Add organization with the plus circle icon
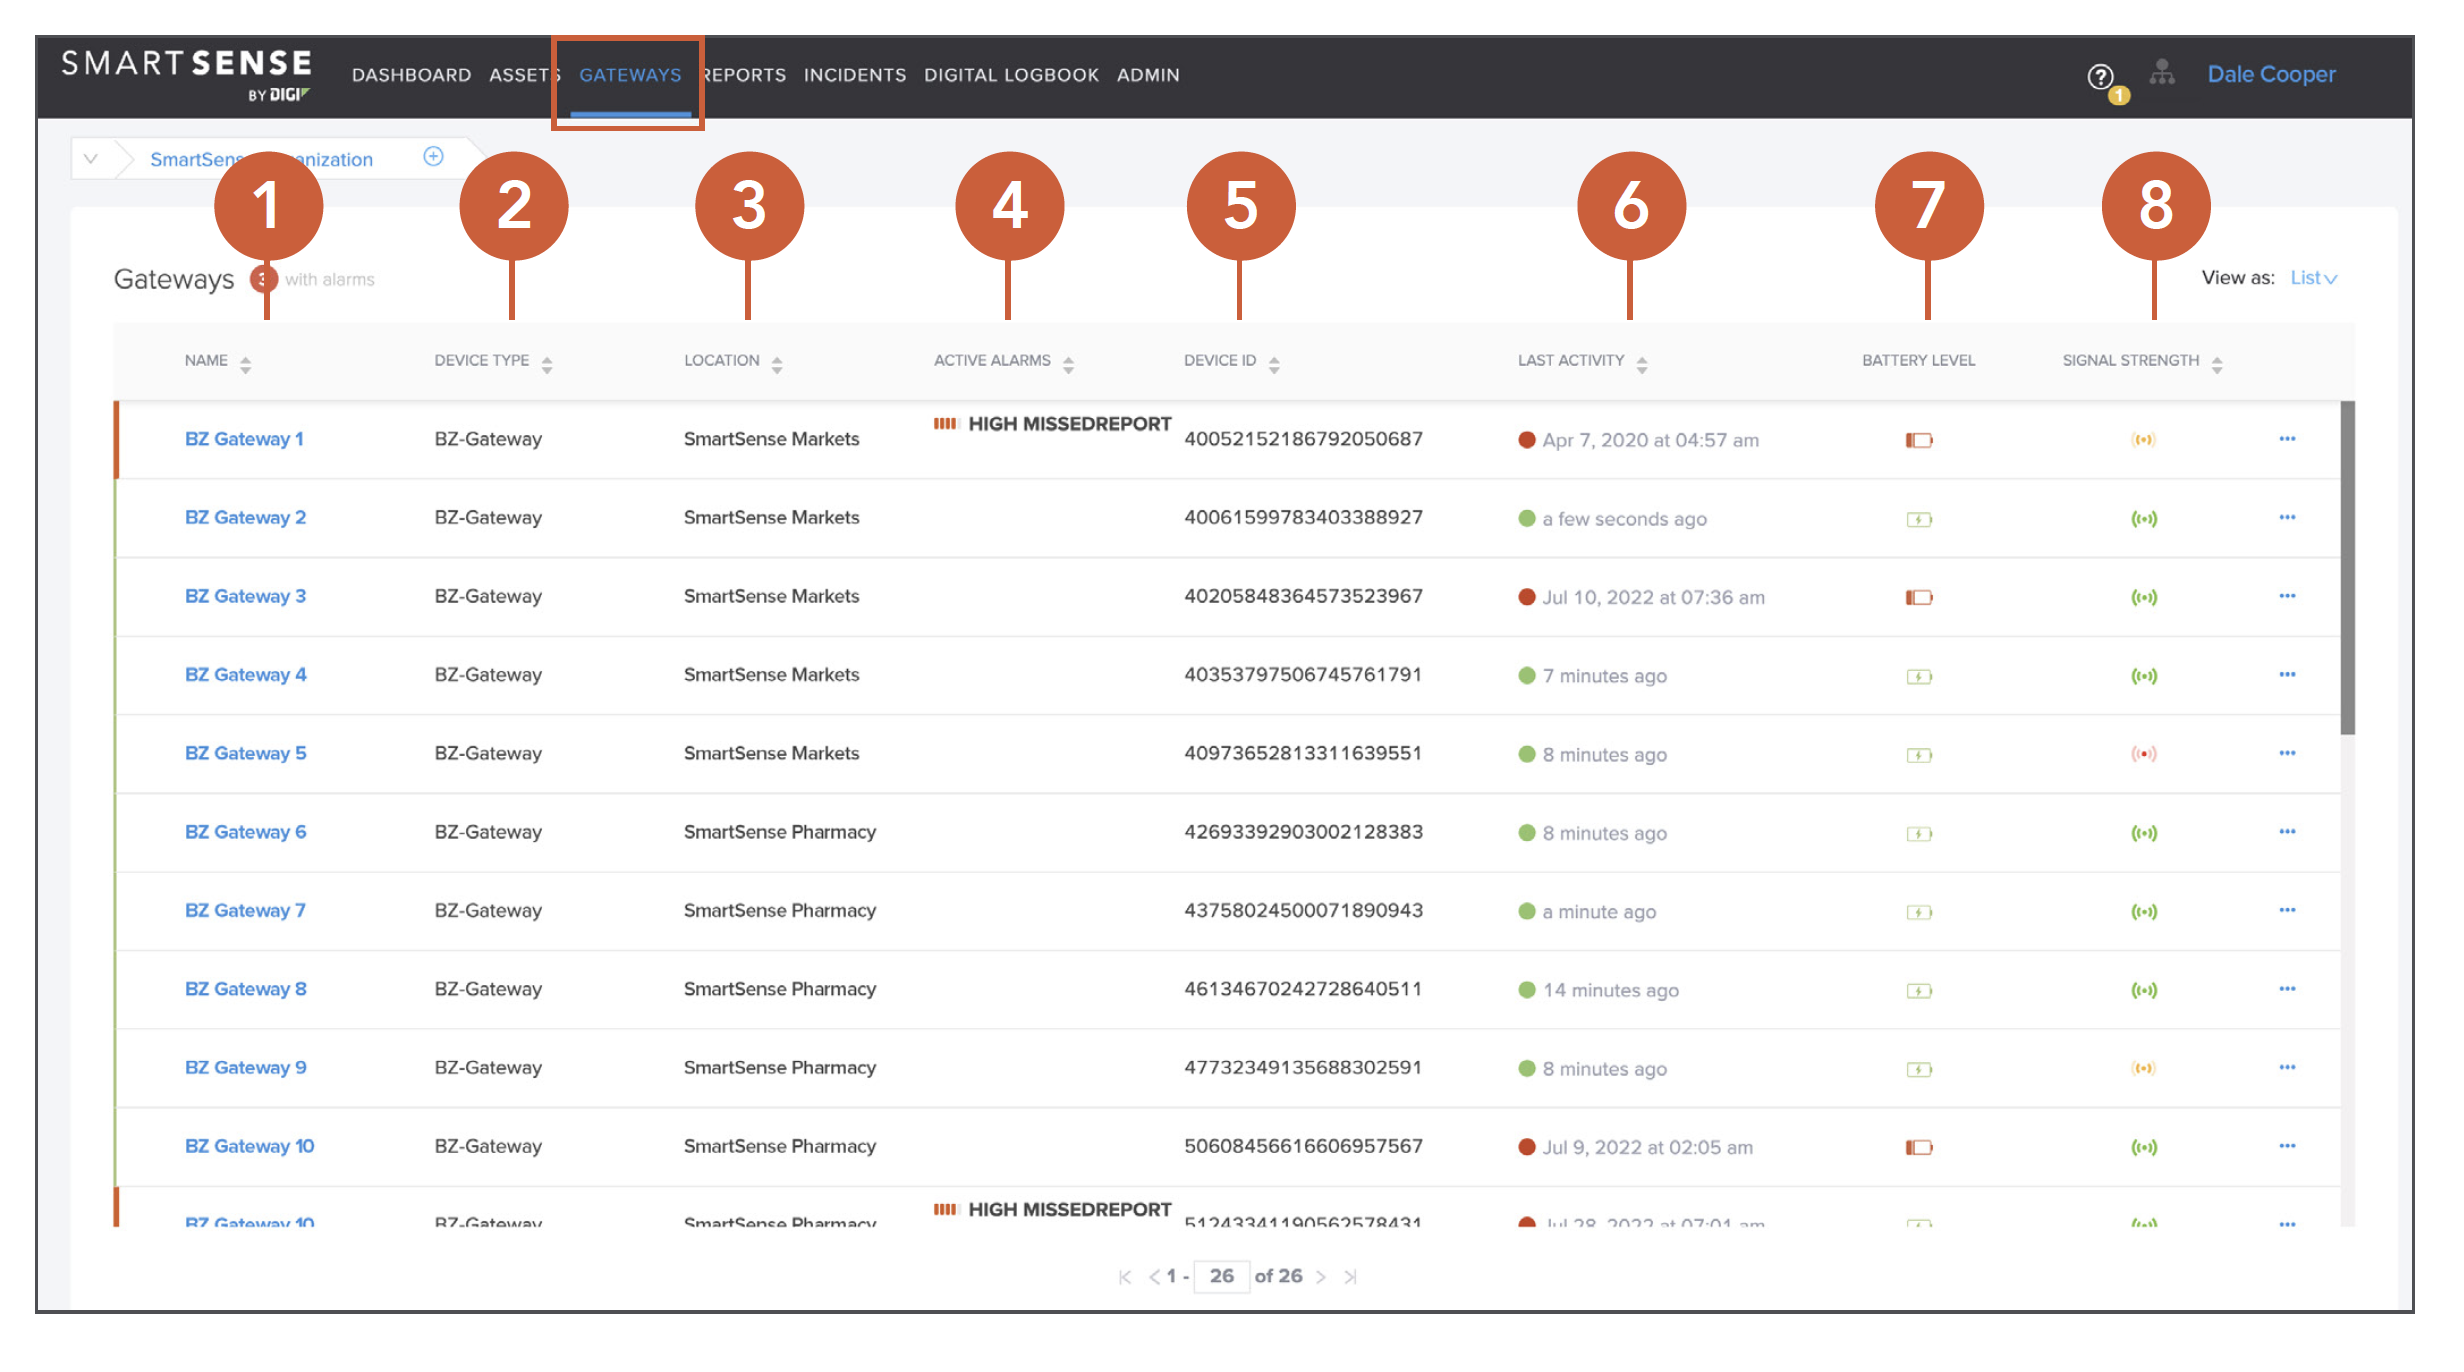This screenshot has height=1372, width=2464. [433, 156]
